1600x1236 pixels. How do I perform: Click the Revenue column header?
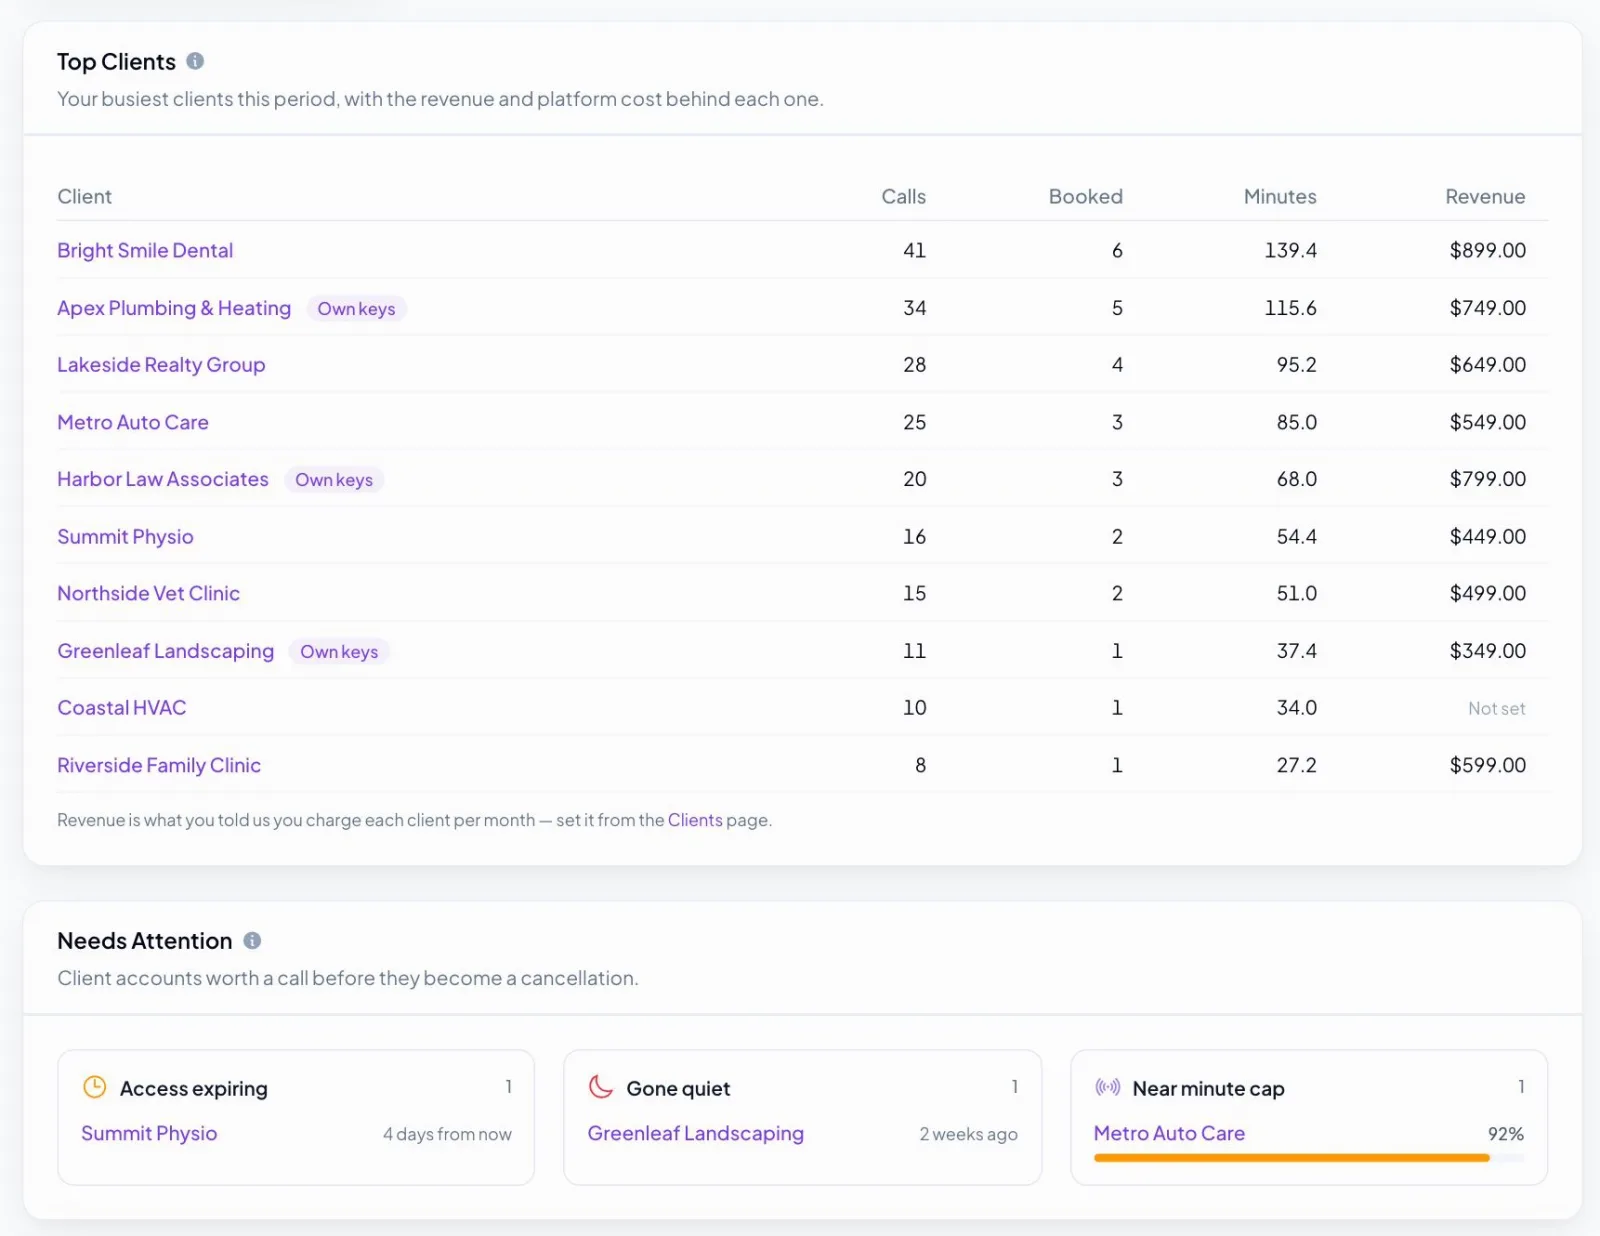point(1485,197)
